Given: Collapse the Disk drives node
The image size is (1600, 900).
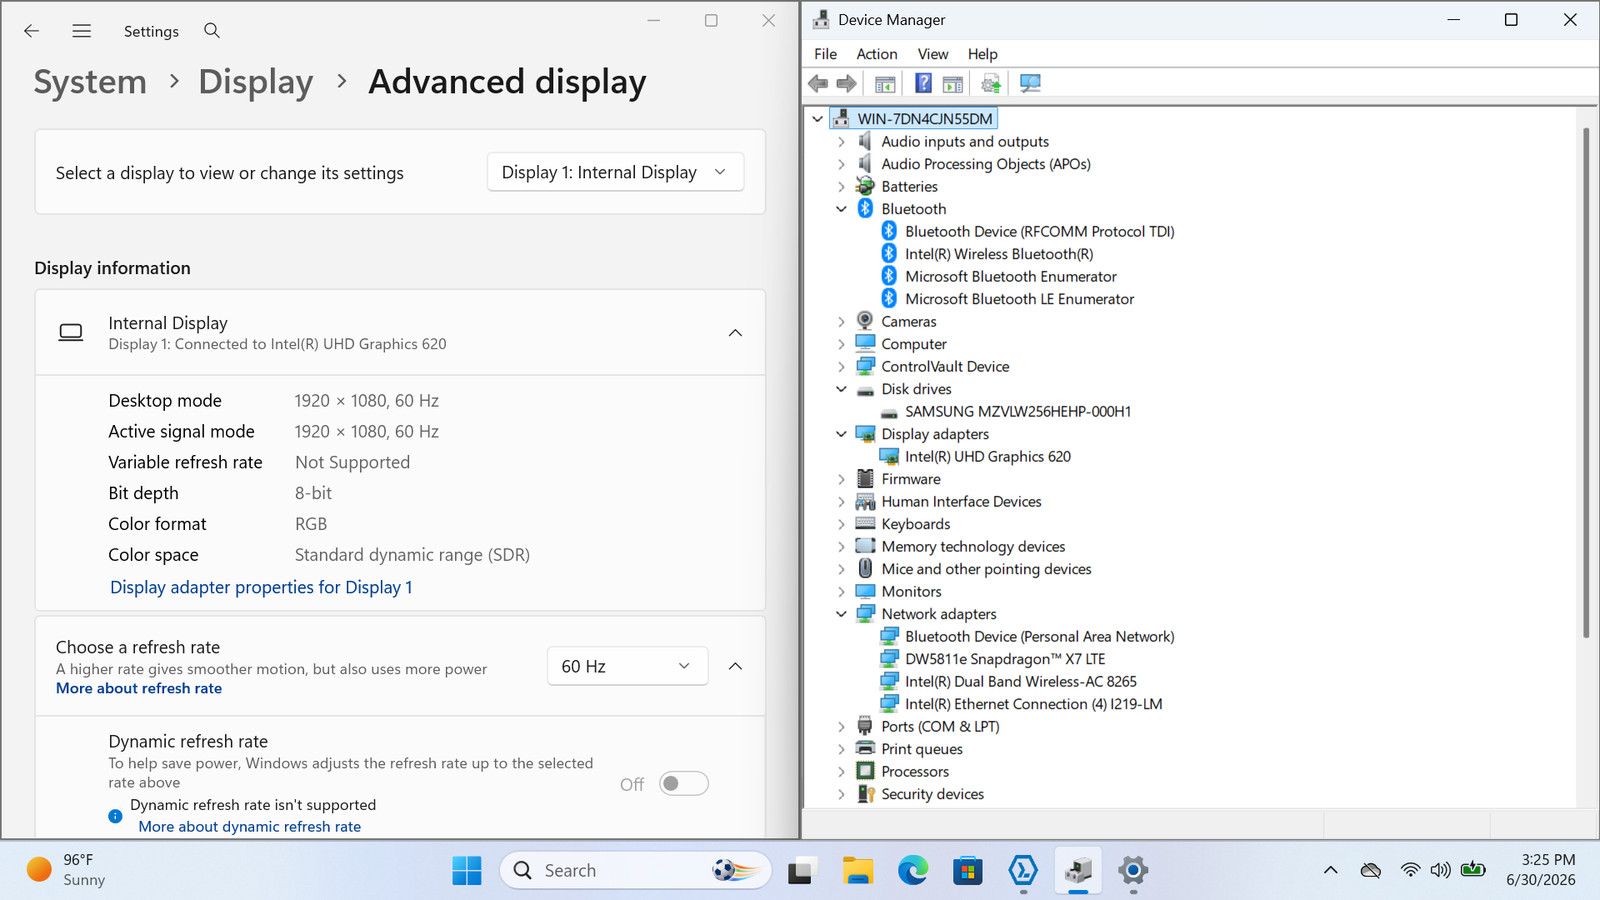Looking at the screenshot, I should pos(841,389).
